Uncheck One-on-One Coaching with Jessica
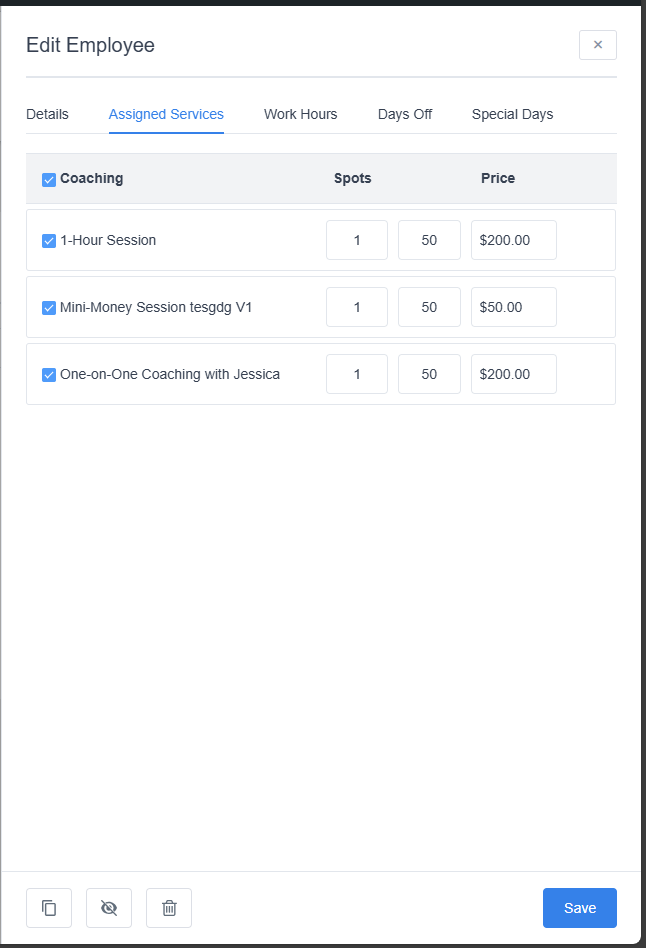The width and height of the screenshot is (646, 948). [49, 375]
